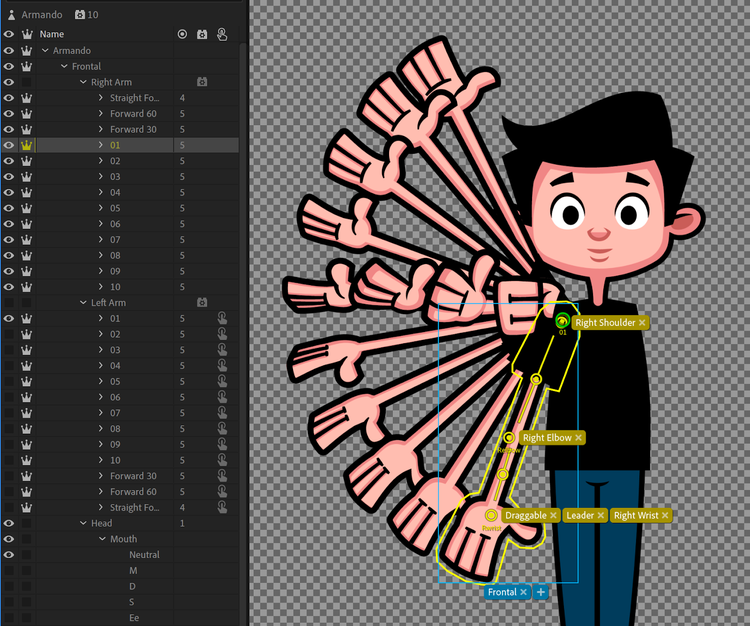Remove the Draggable tag using its X
Image resolution: width=750 pixels, height=626 pixels.
pos(555,516)
